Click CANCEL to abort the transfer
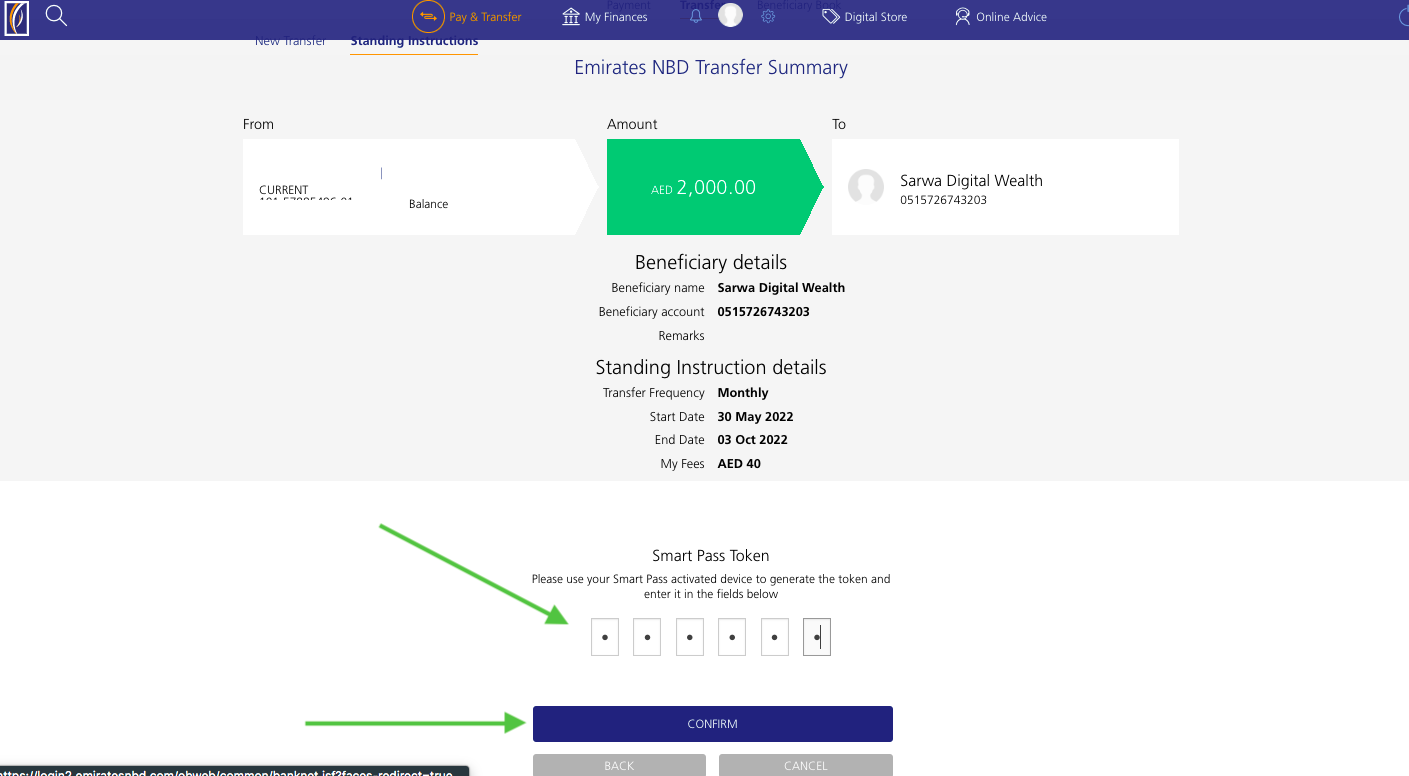The image size is (1409, 776). click(x=805, y=764)
